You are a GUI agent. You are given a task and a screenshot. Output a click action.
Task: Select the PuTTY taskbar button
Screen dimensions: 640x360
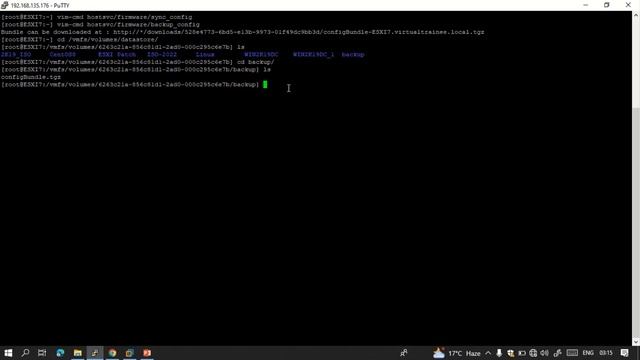[95, 353]
